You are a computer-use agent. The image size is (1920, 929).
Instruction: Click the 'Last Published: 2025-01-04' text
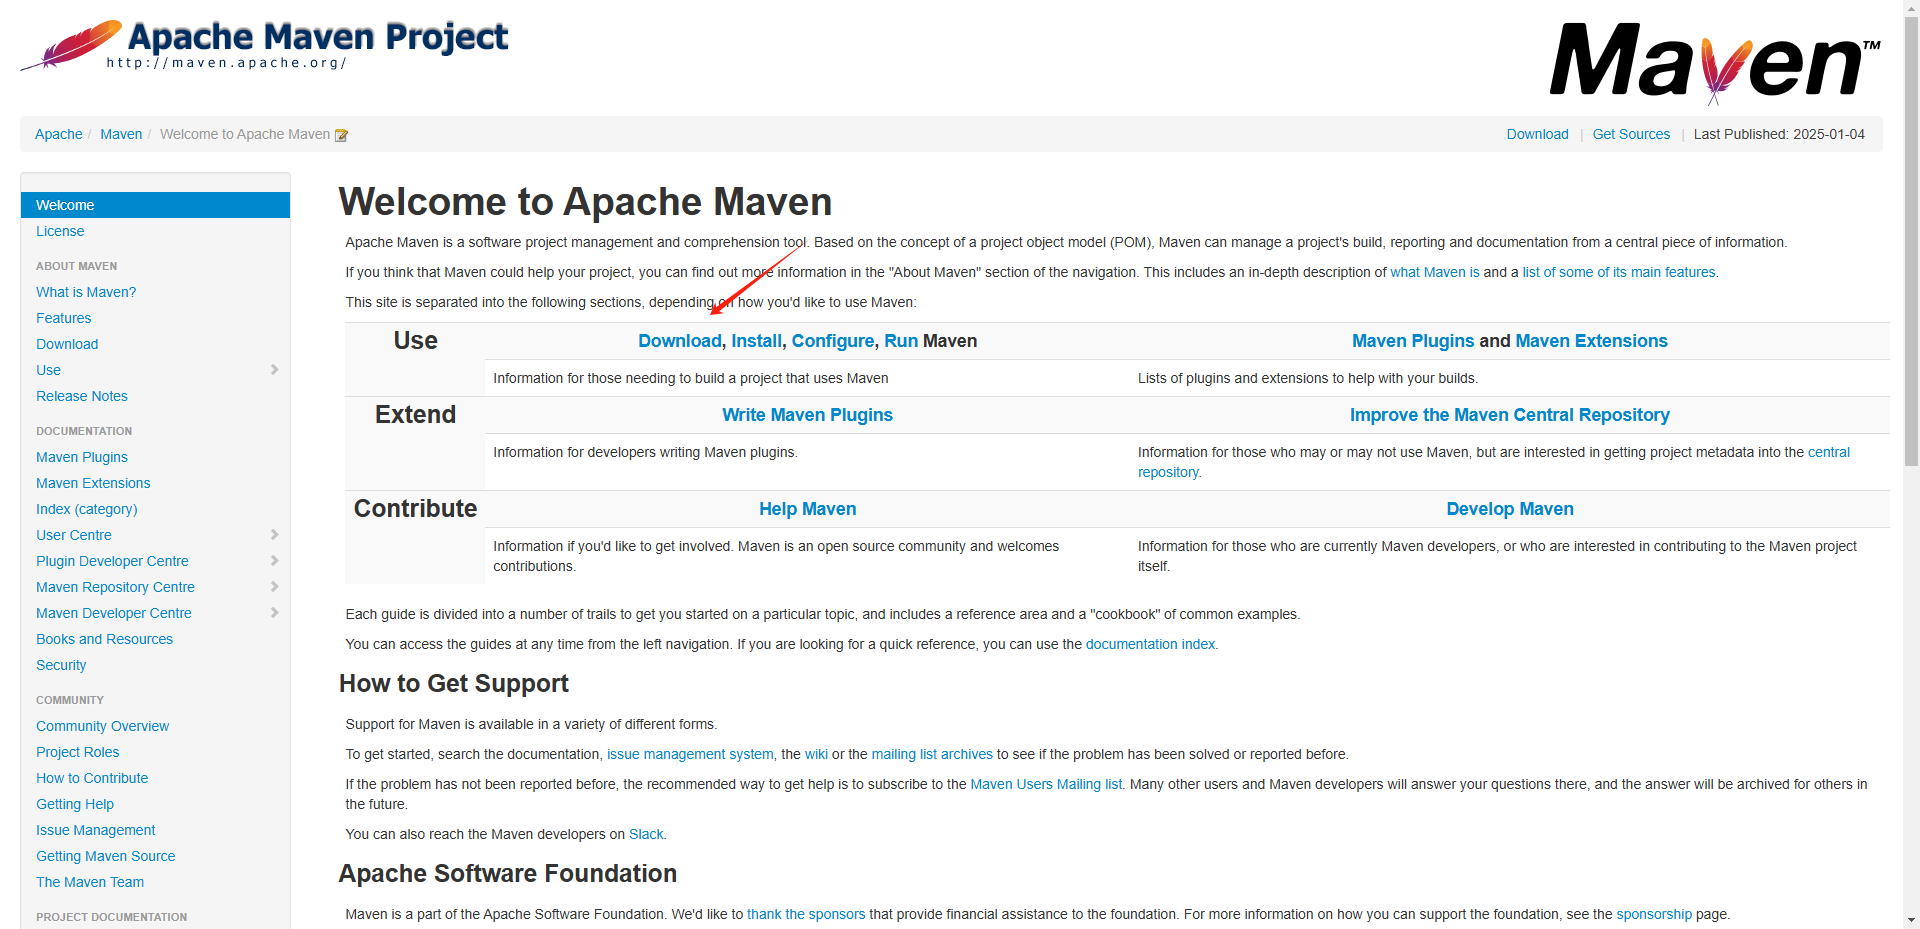(x=1779, y=134)
